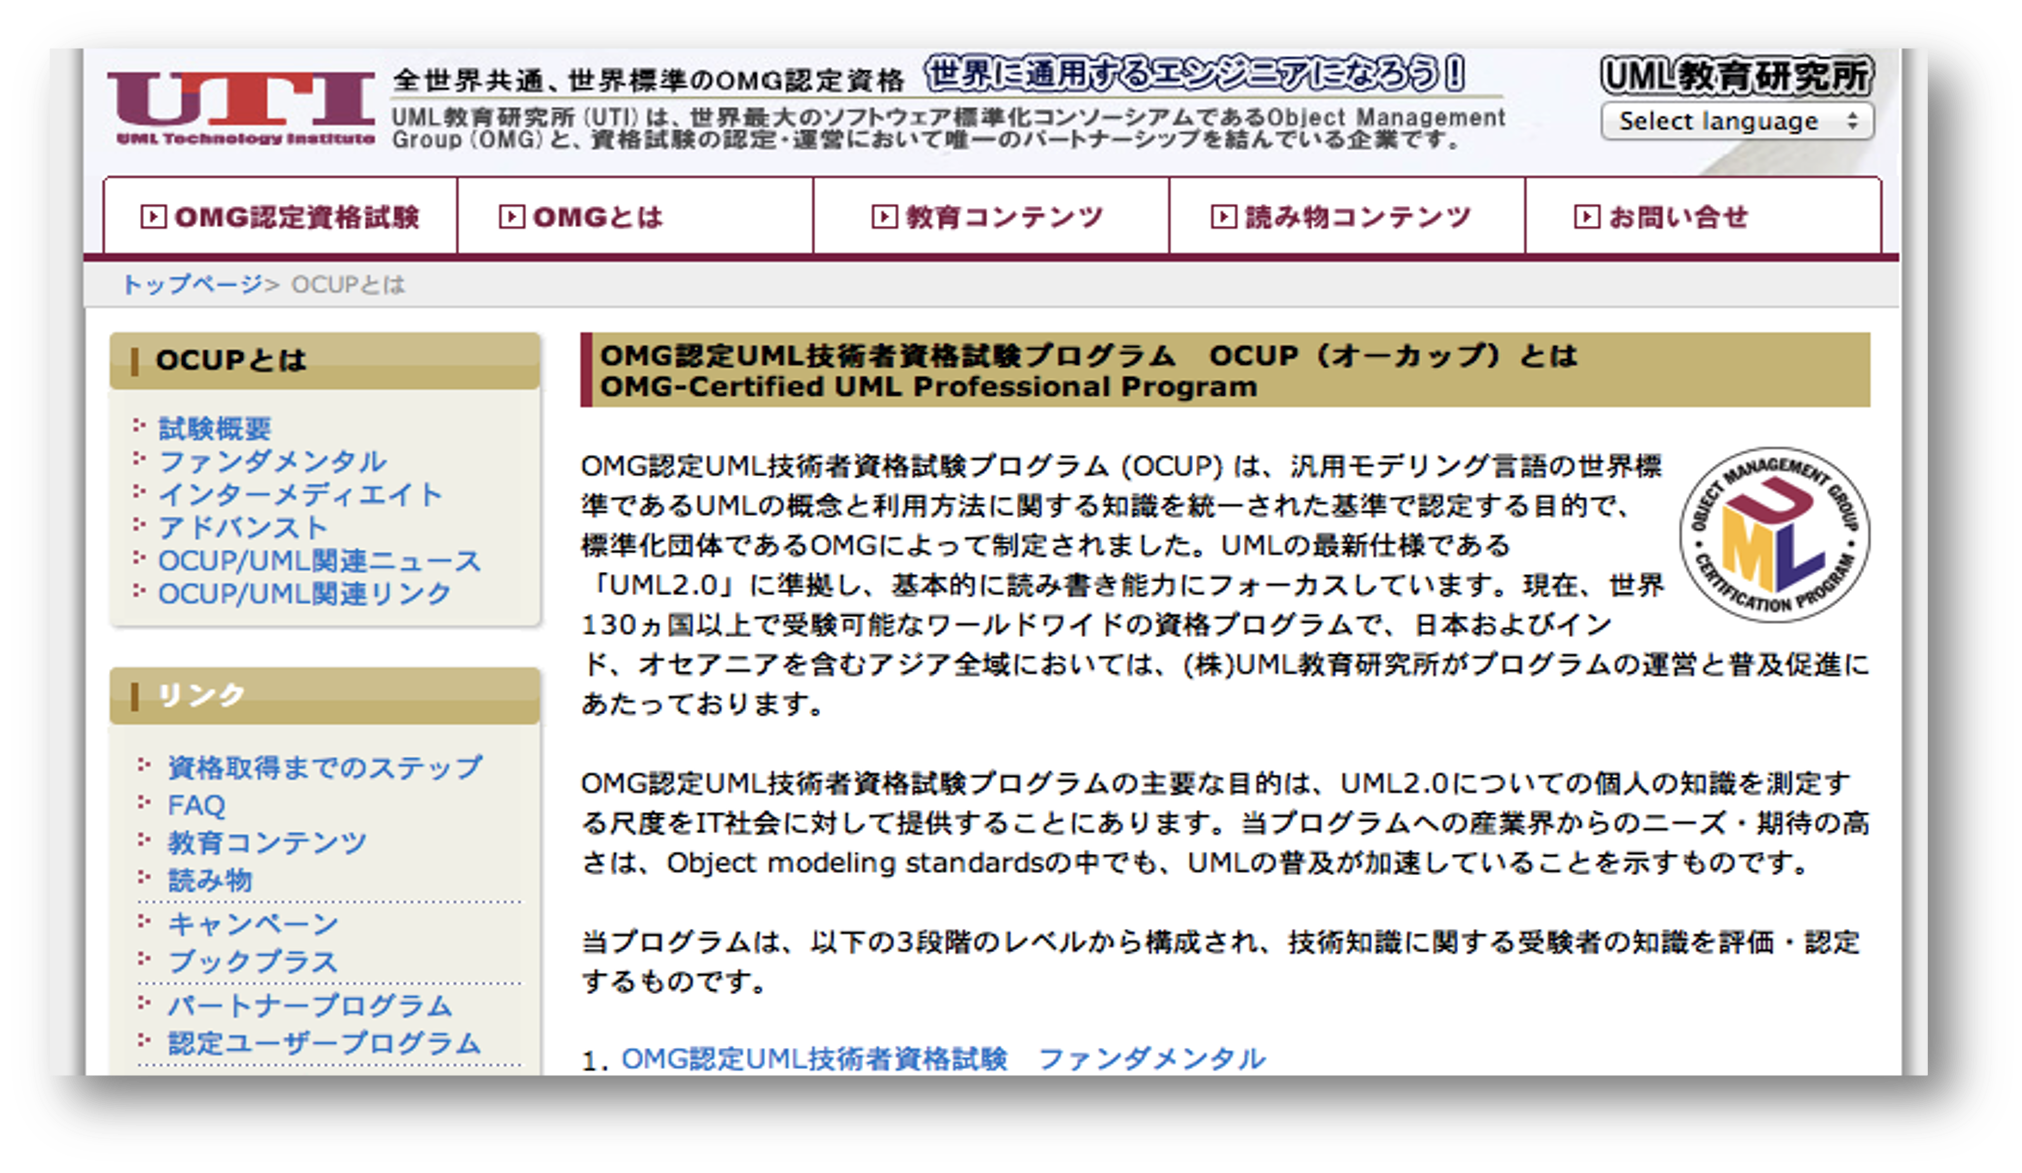Click the UML教育研究所 title graphic
This screenshot has height=1173, width=2022.
pos(1736,76)
